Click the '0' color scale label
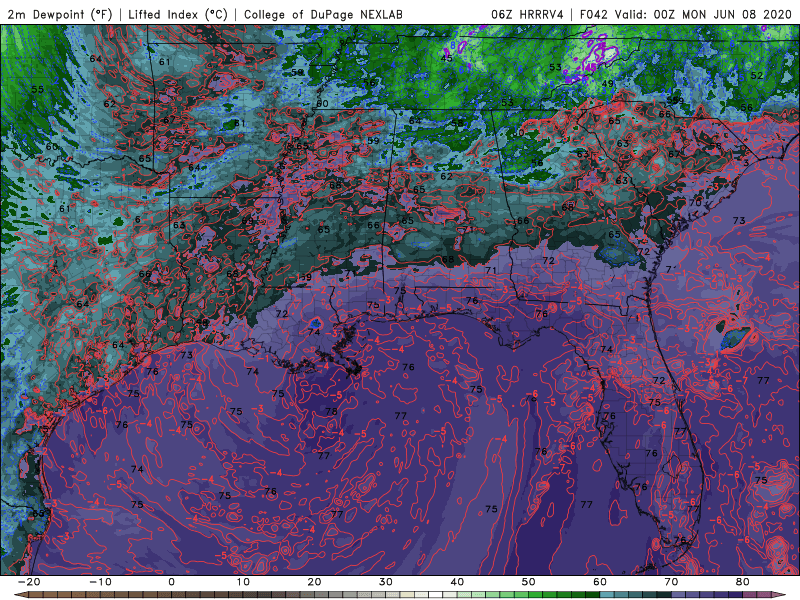800x600 pixels. [x=171, y=582]
